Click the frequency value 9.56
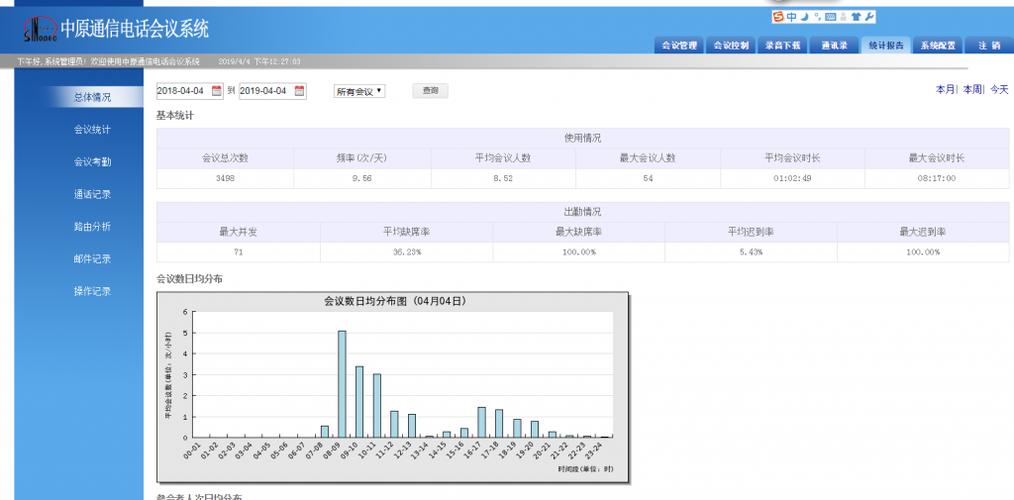 (x=362, y=179)
